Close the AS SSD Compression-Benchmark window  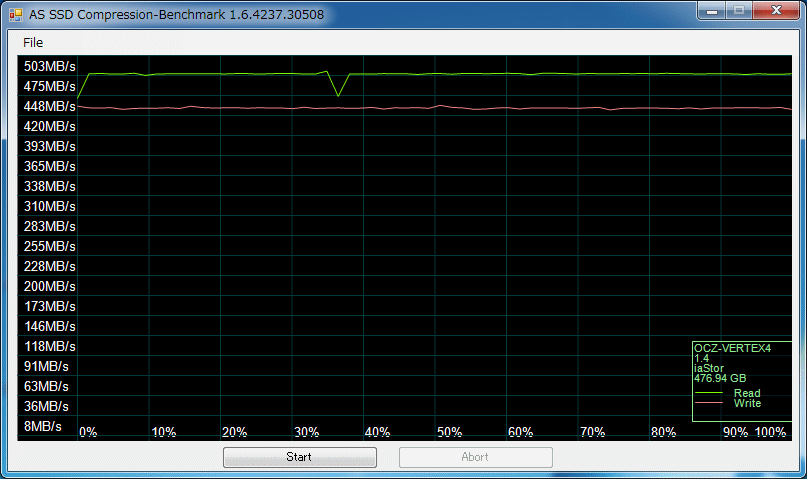(776, 11)
